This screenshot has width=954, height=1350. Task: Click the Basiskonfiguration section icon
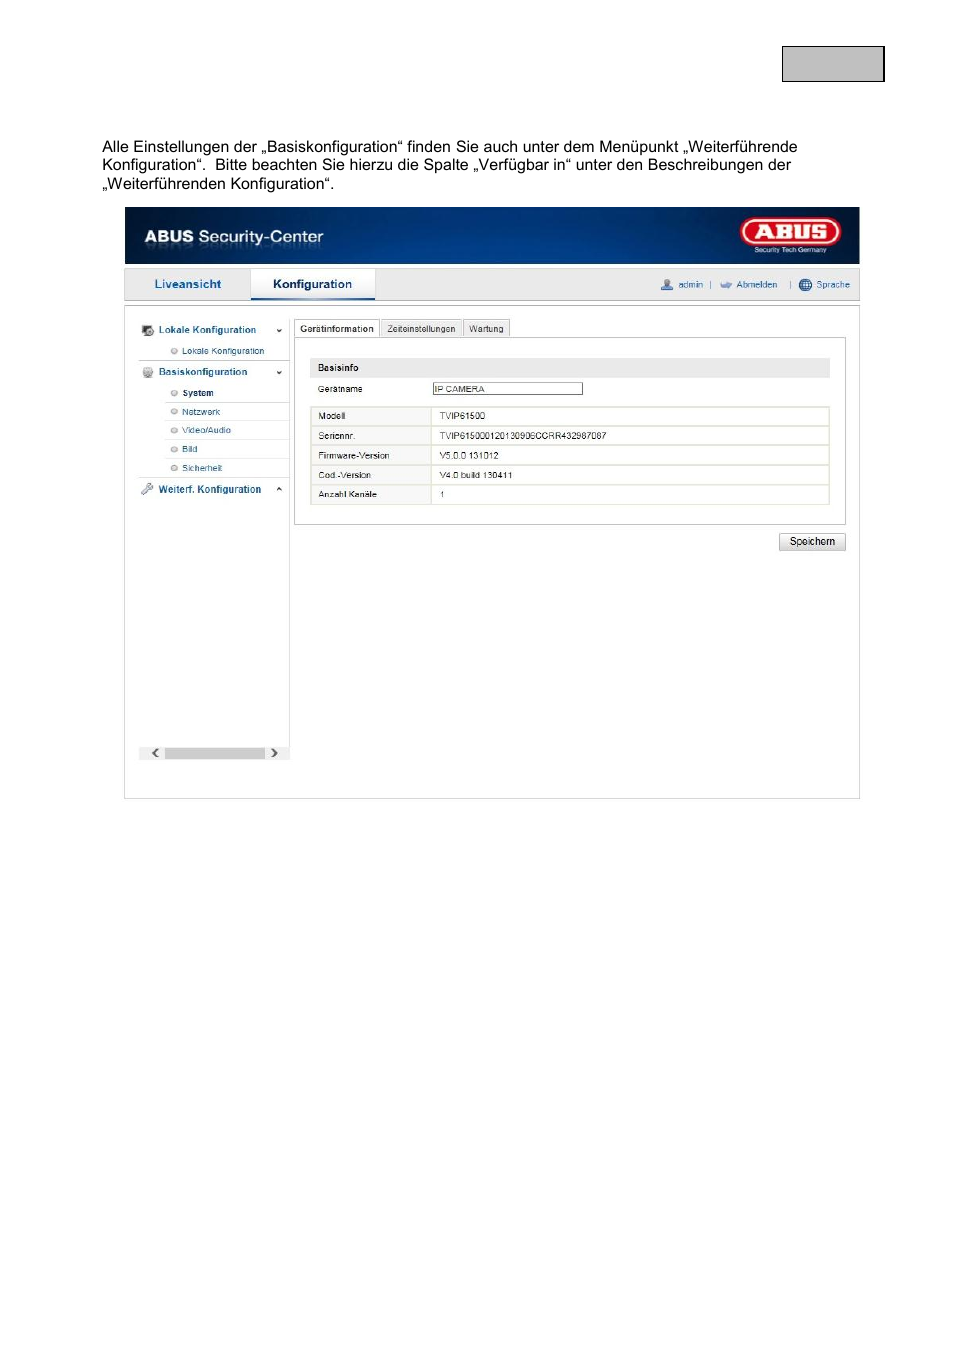(x=148, y=372)
